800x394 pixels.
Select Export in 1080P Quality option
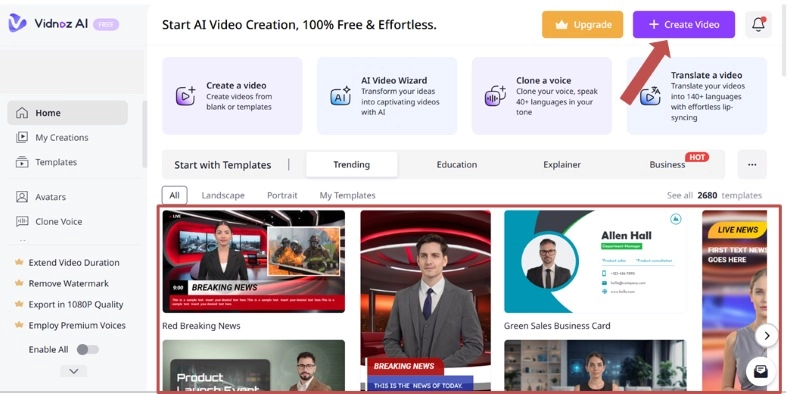point(76,304)
